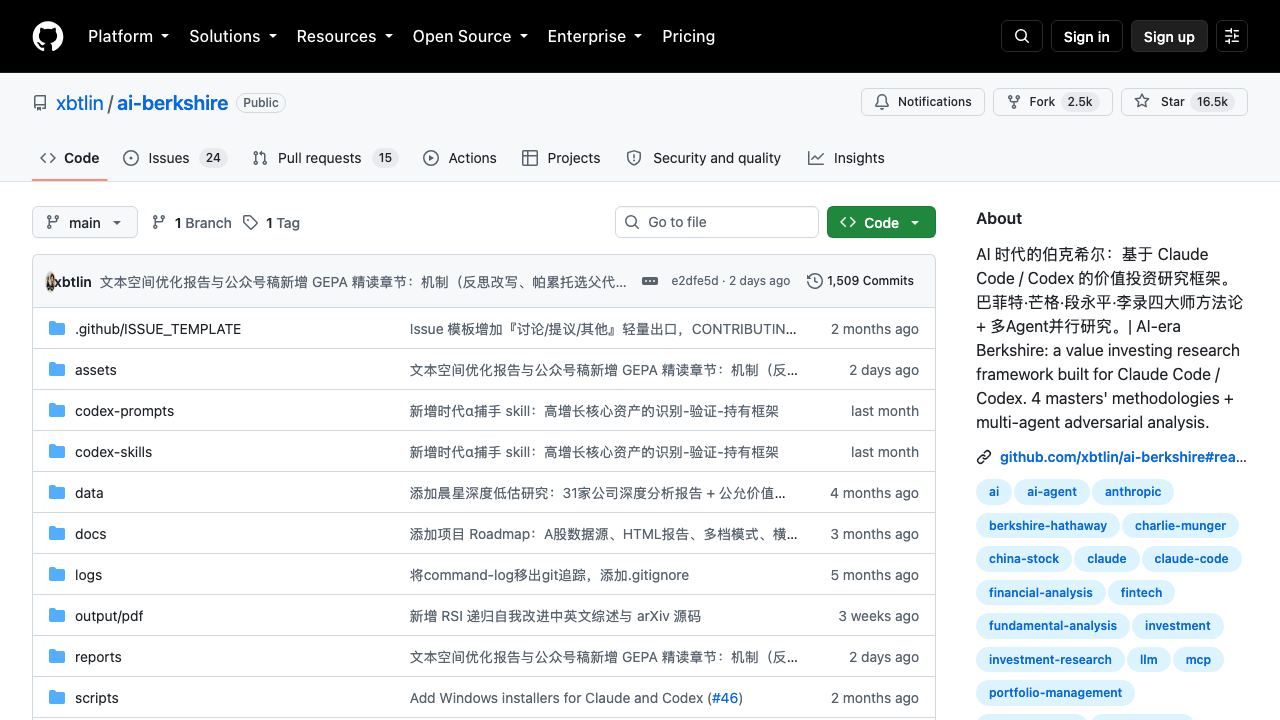
Task: Click the folder icon beside assets
Action: pos(57,369)
